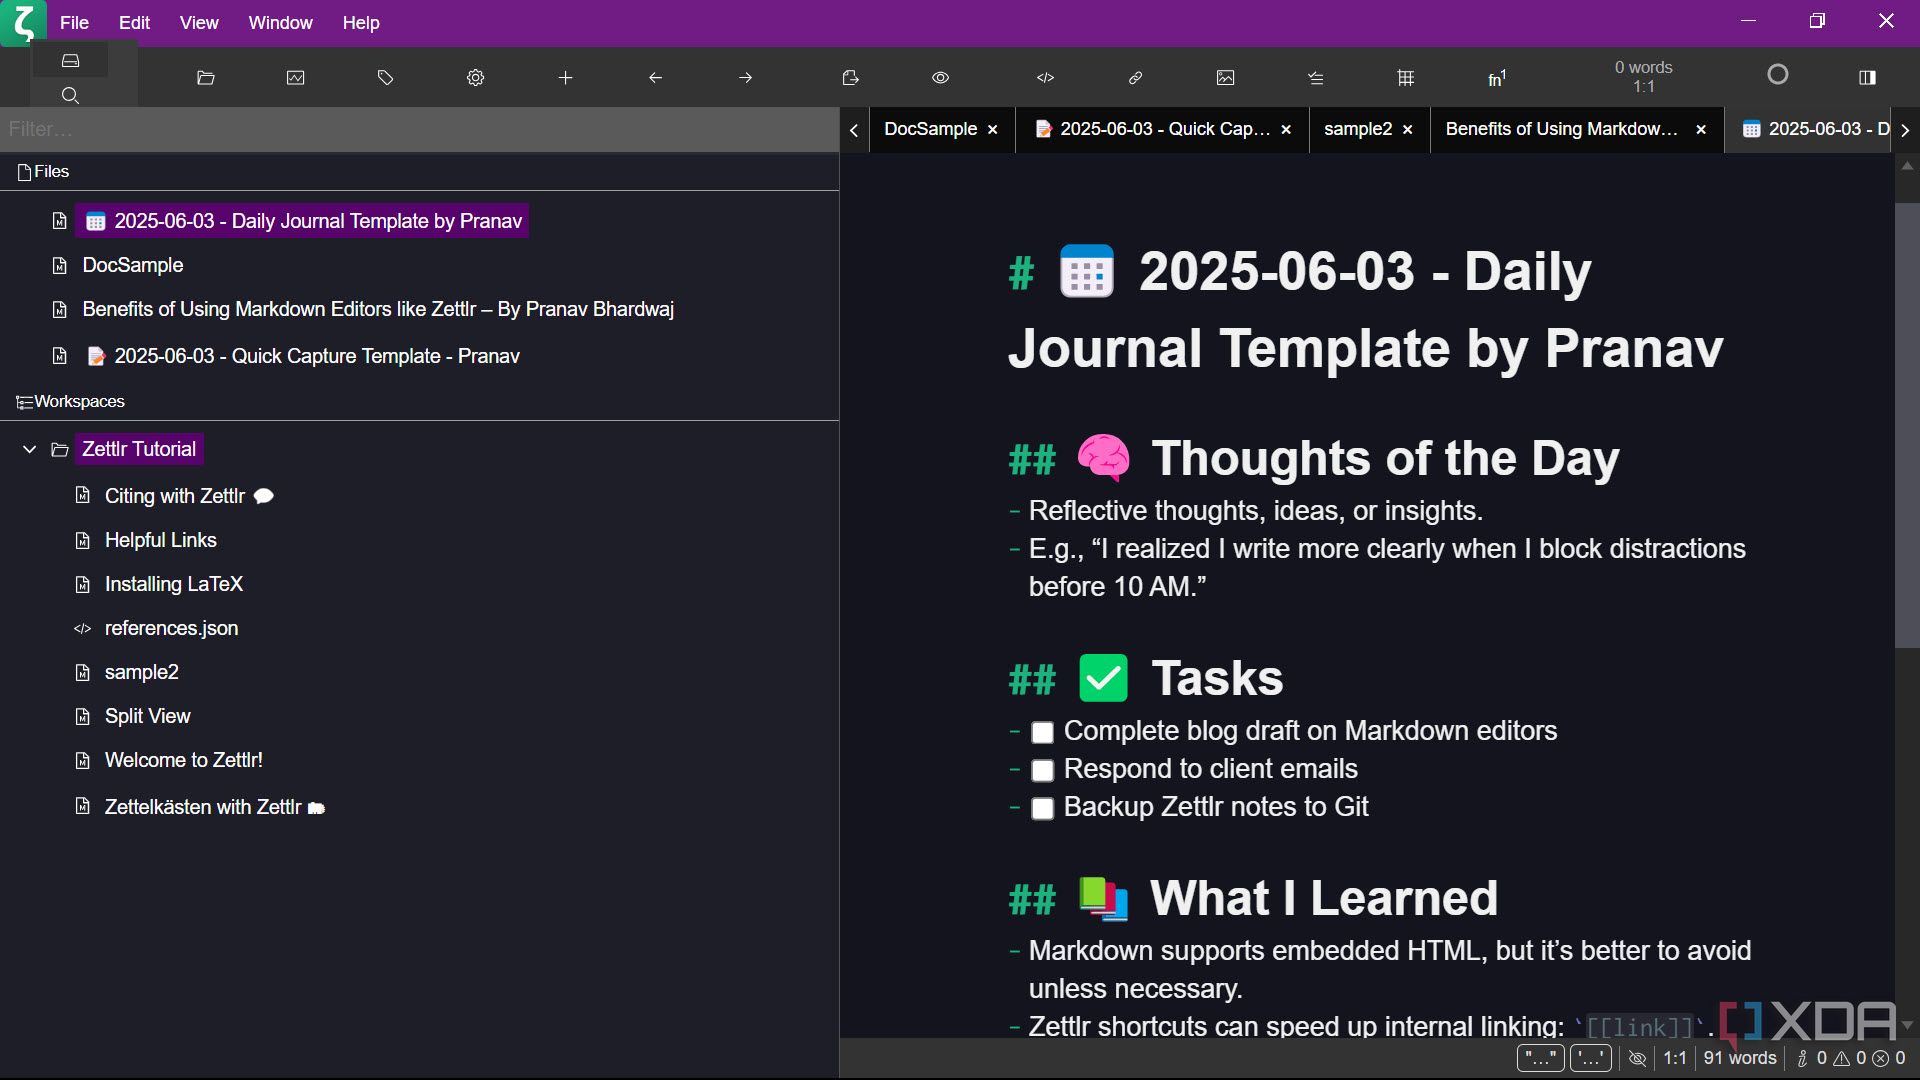Navigate back with left arrow
The height and width of the screenshot is (1080, 1920).
pos(656,78)
